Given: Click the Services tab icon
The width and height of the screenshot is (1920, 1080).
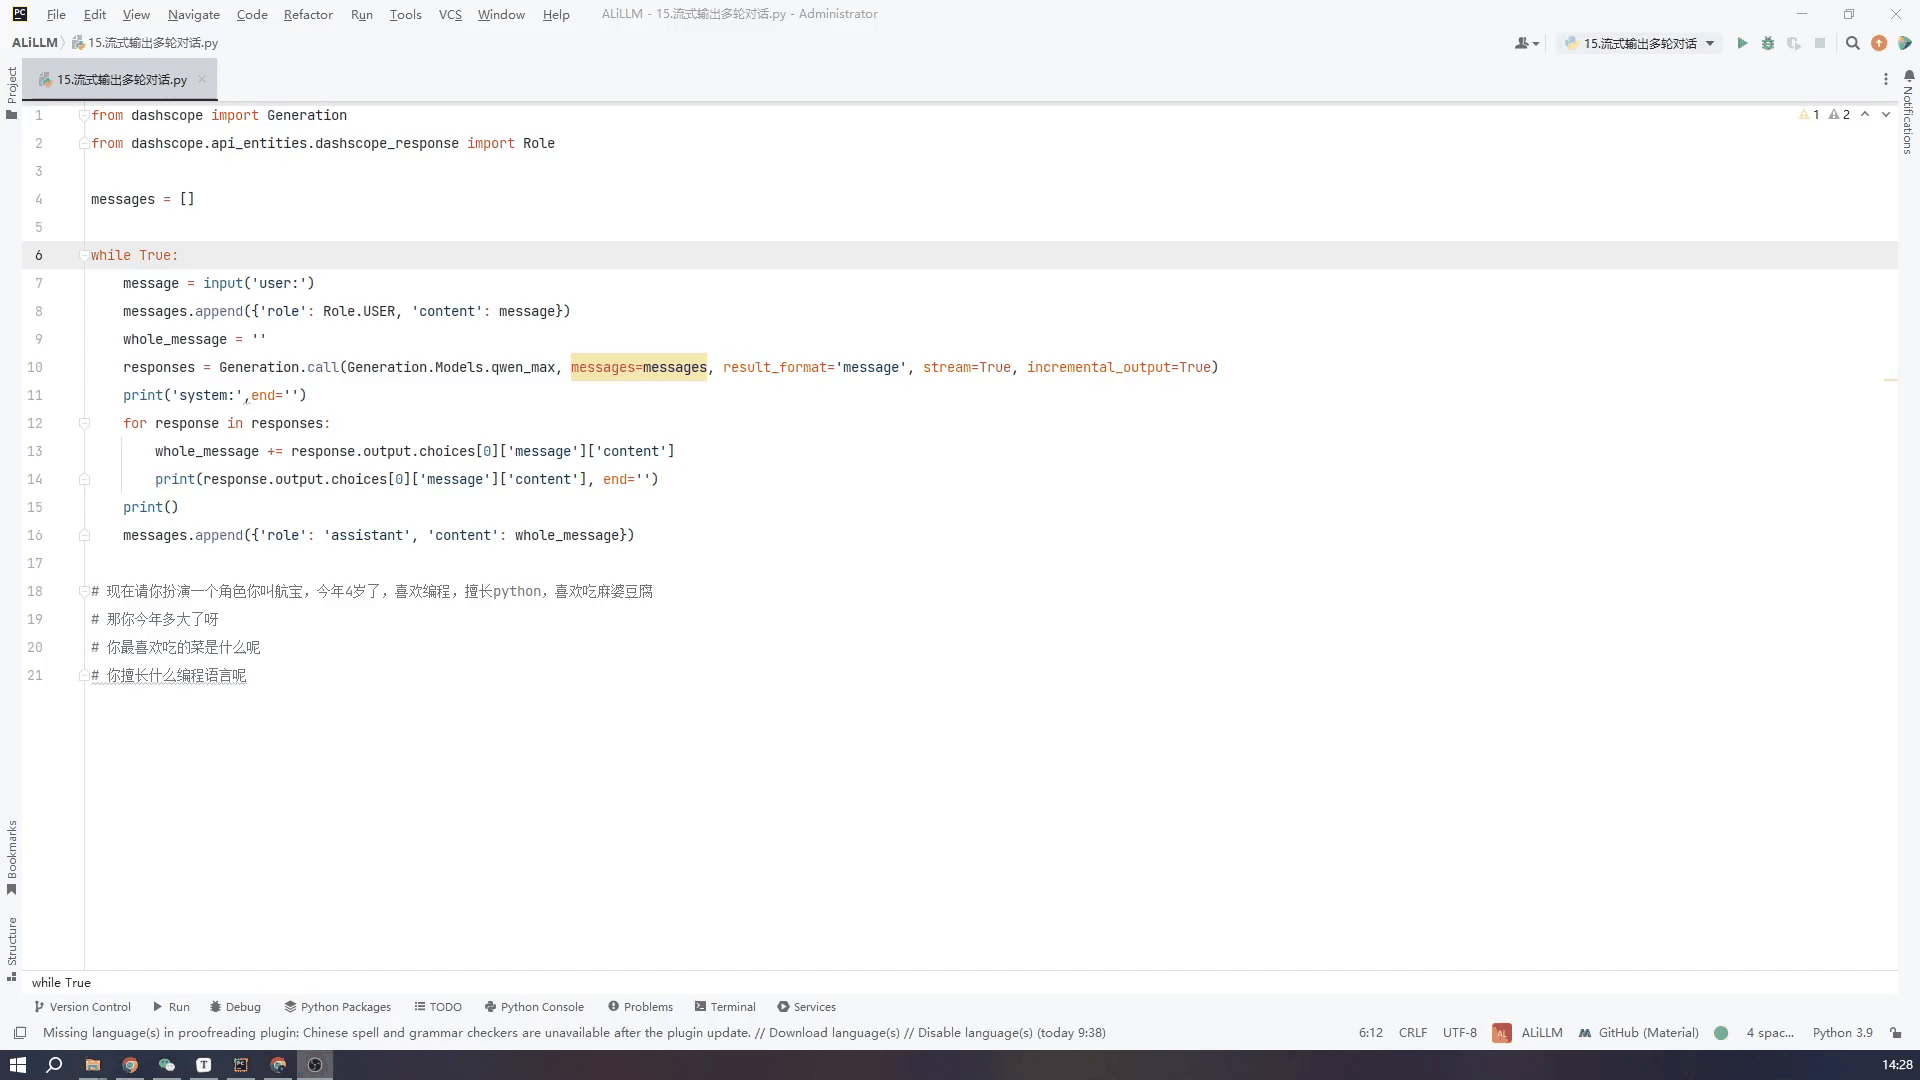Looking at the screenshot, I should pyautogui.click(x=782, y=1006).
